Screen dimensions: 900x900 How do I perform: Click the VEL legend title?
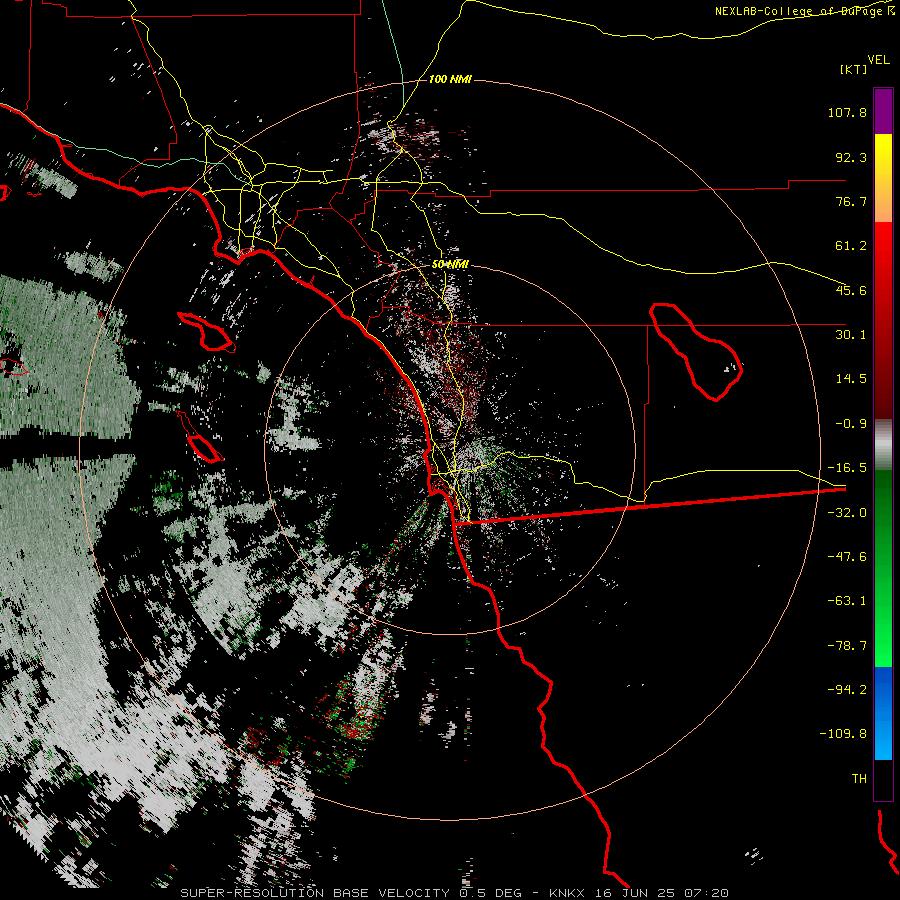878,60
